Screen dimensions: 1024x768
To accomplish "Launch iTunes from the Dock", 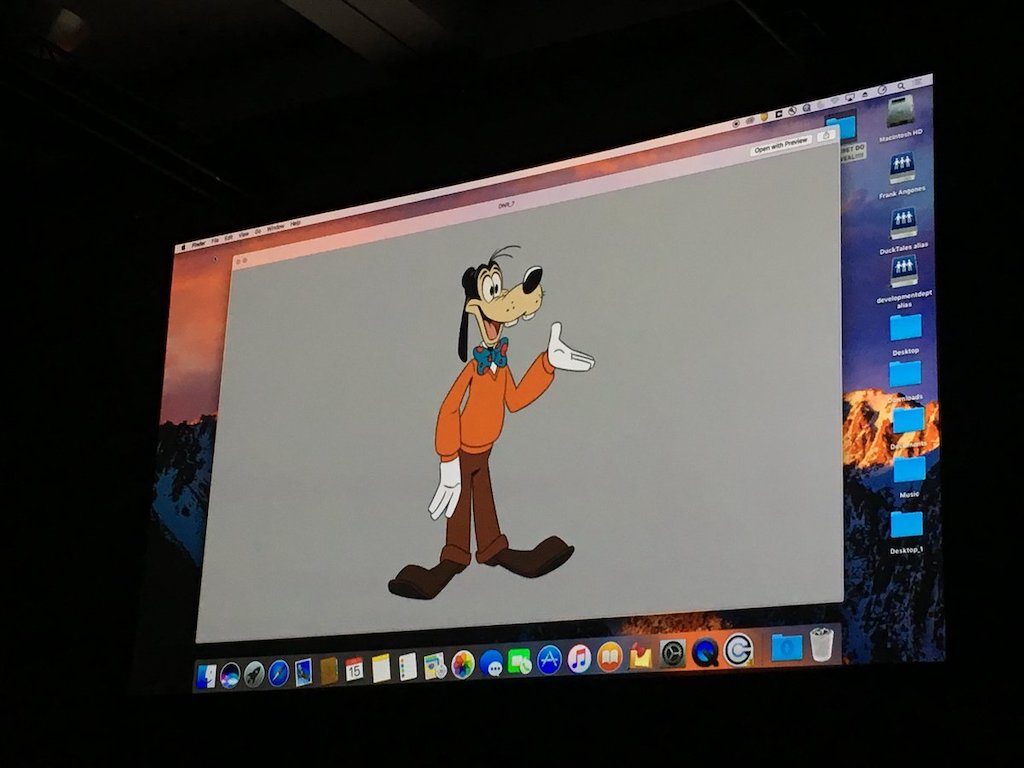I will [579, 658].
